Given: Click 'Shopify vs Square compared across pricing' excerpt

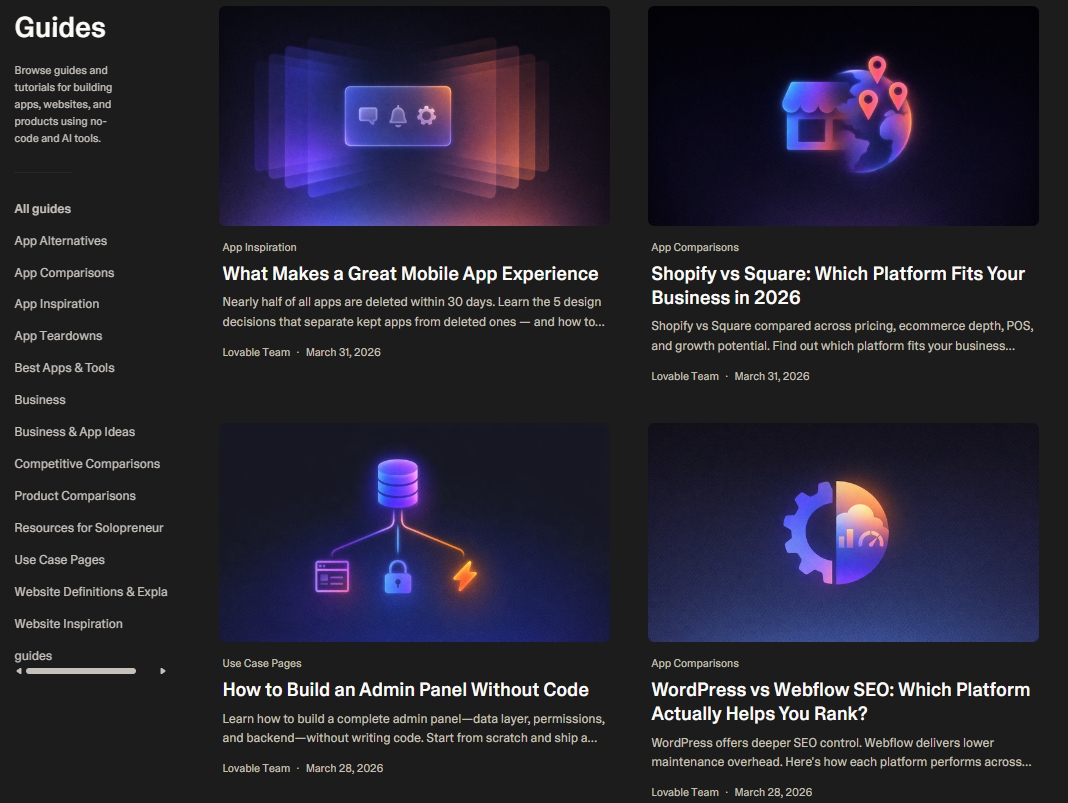Looking at the screenshot, I should click(842, 336).
